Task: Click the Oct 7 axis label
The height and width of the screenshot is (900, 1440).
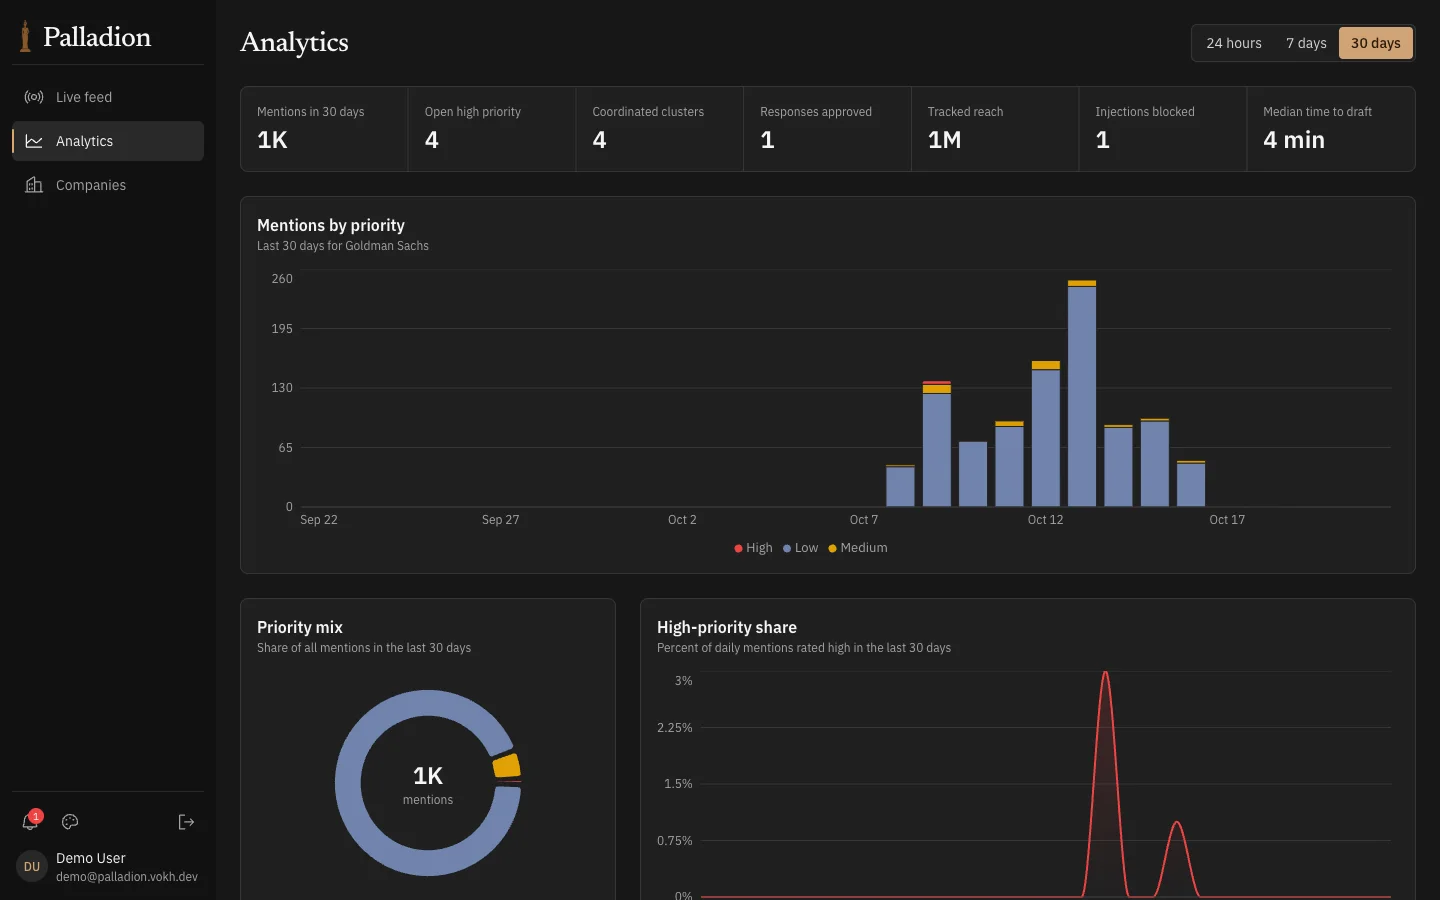Action: coord(864,520)
